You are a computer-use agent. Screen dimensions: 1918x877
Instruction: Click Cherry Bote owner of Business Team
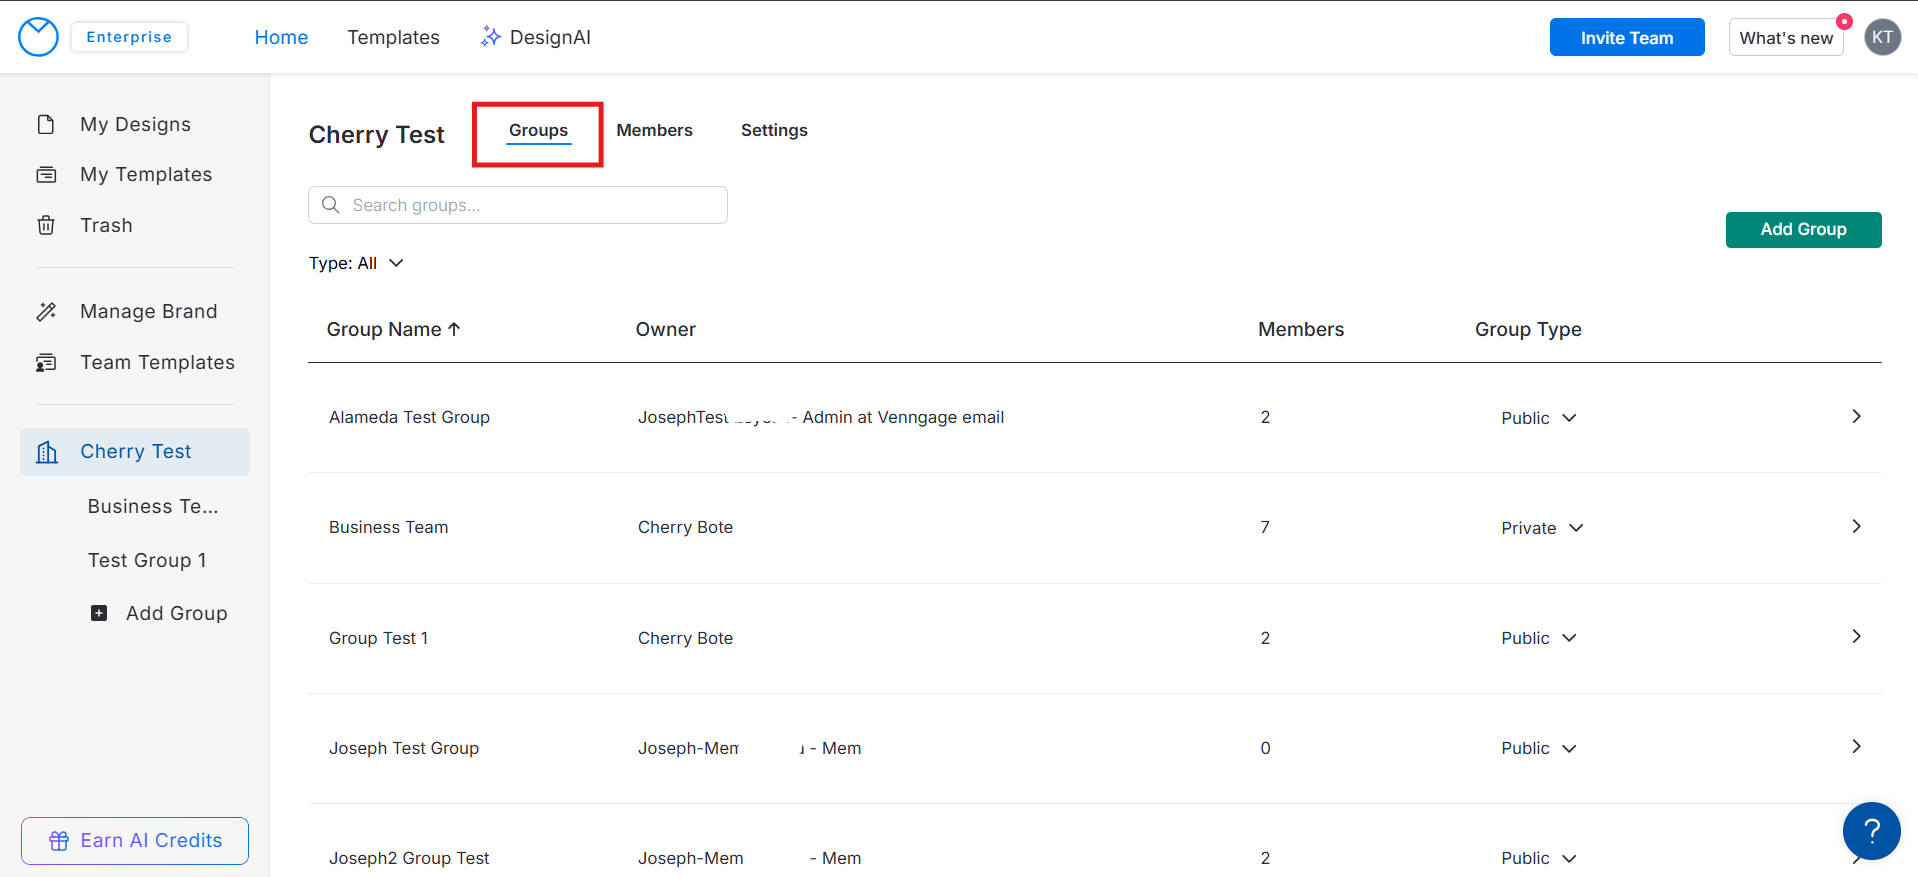(x=685, y=527)
